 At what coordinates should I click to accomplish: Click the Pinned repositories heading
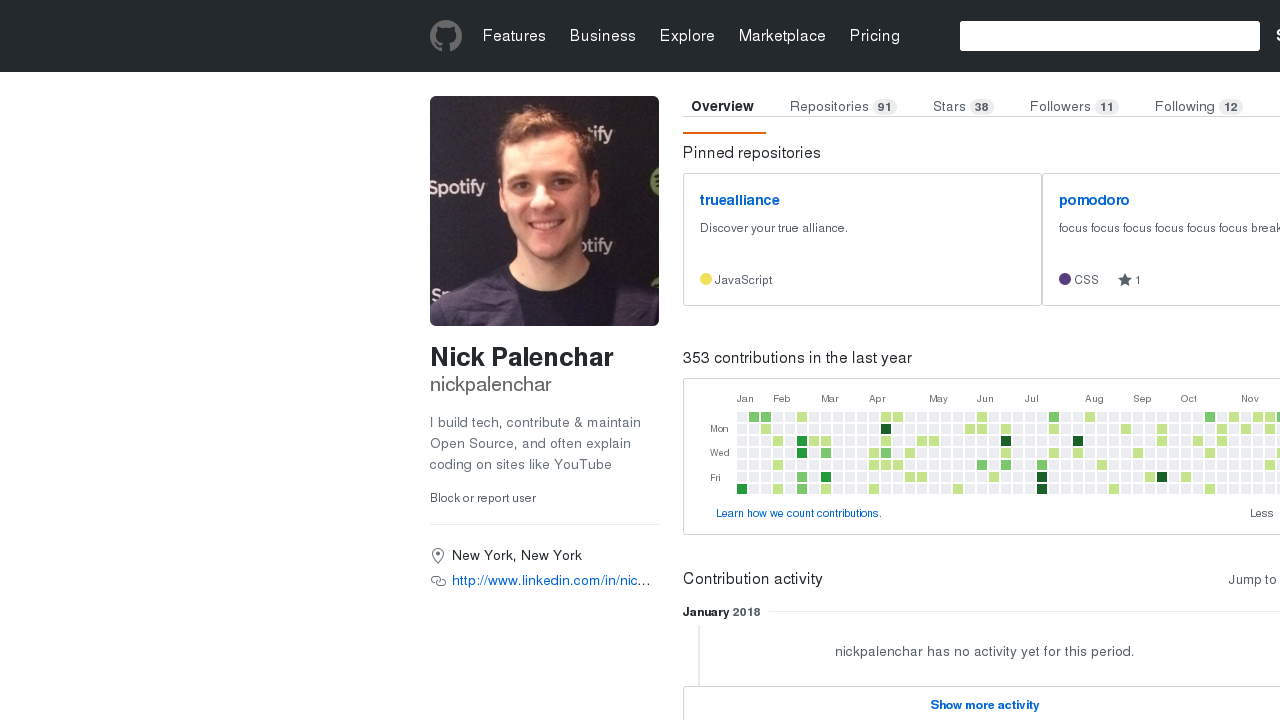(x=752, y=153)
